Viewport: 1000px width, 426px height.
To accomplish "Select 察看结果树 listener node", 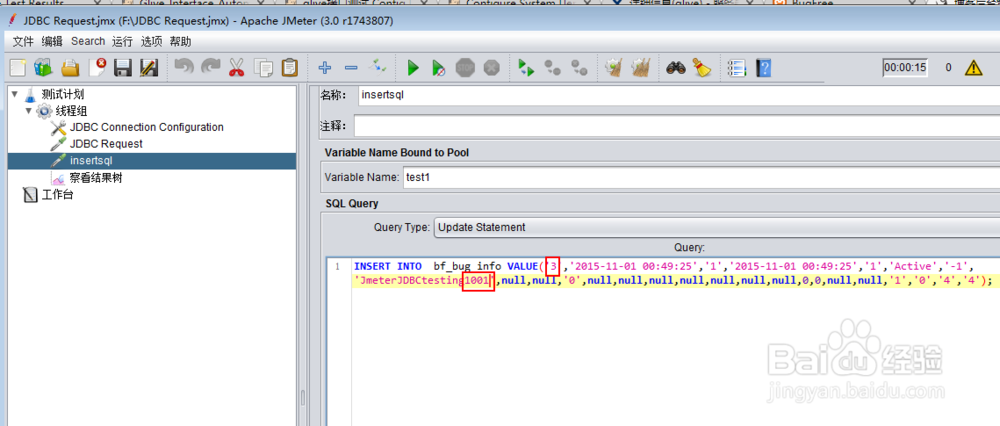I will tap(96, 178).
